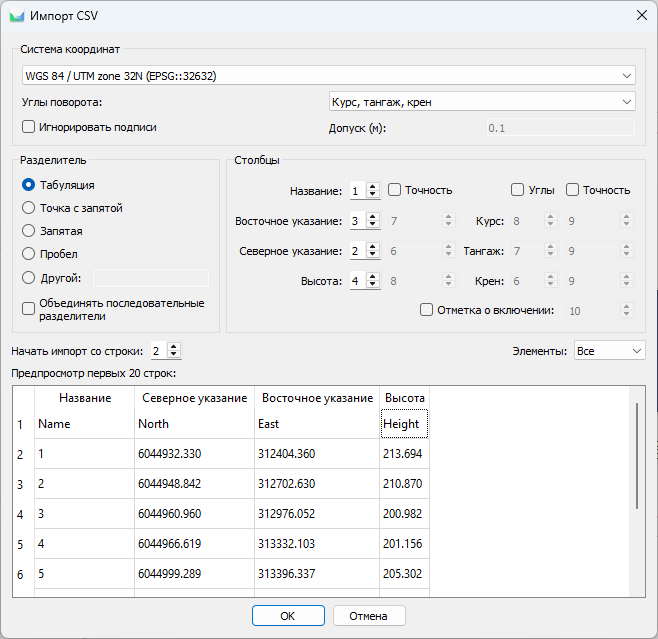Select the Name cell in preview
The width and height of the screenshot is (658, 639).
85,424
